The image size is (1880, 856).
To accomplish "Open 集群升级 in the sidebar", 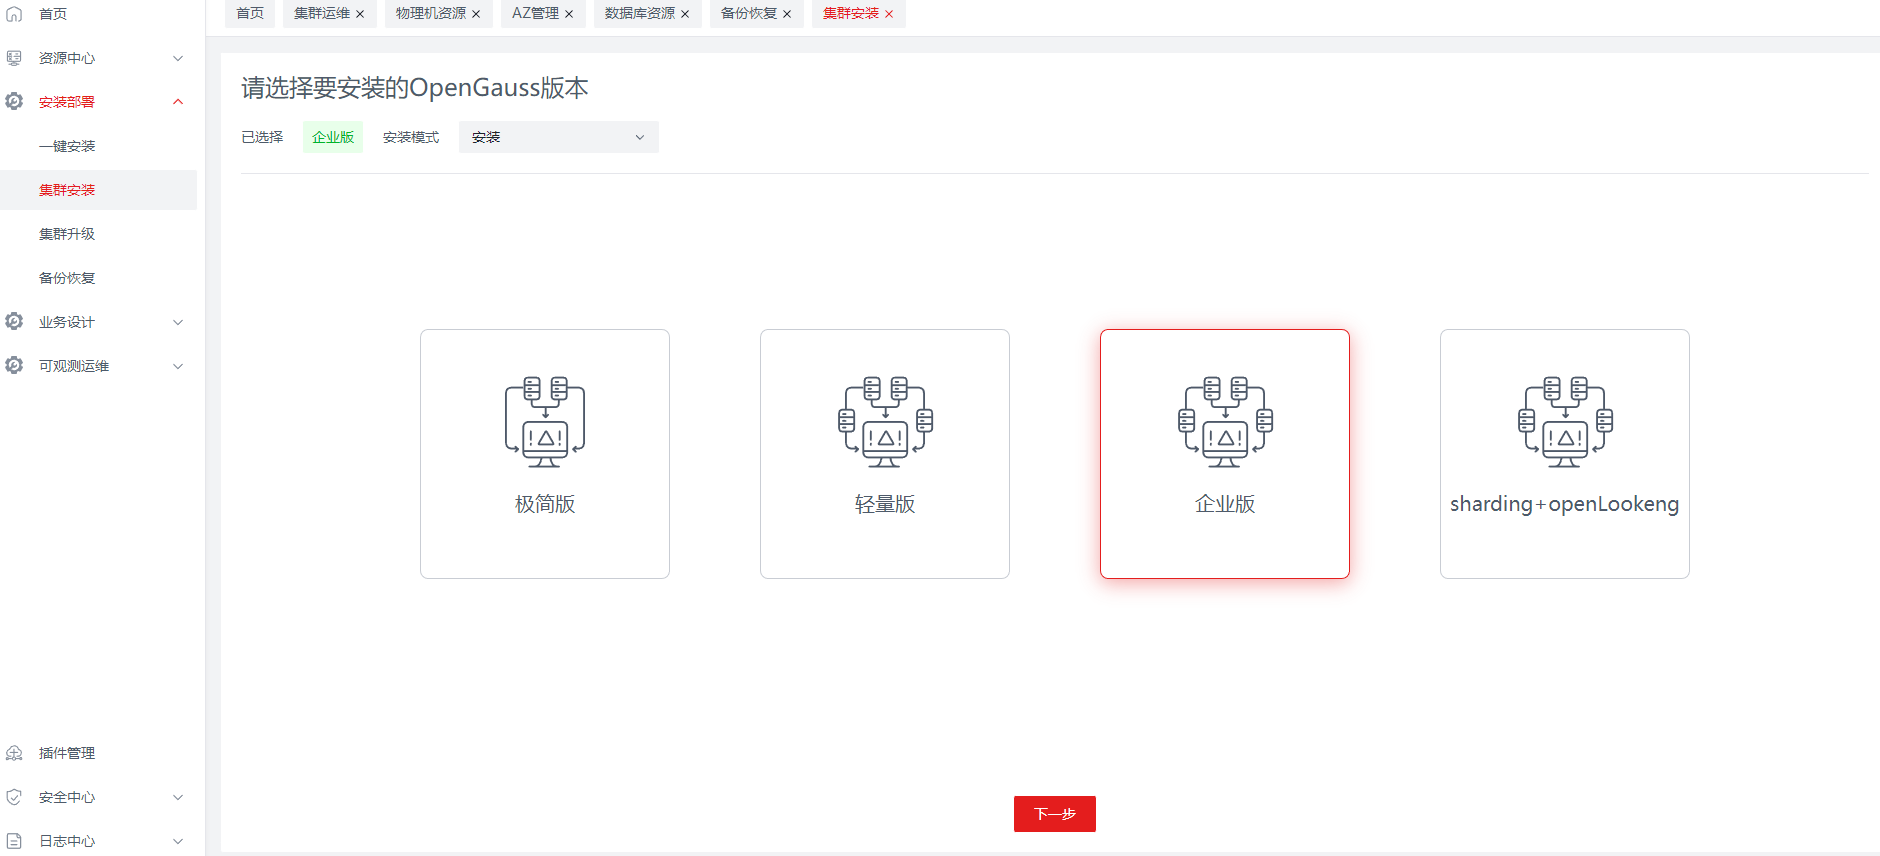I will tap(67, 234).
